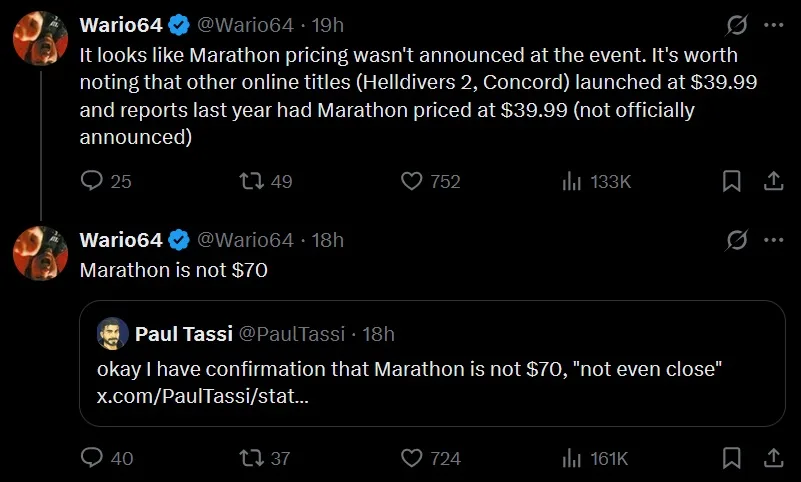Screen dimensions: 801x482
Task: Open the x.com/PaulTassi/stat... link
Action: (x=202, y=396)
